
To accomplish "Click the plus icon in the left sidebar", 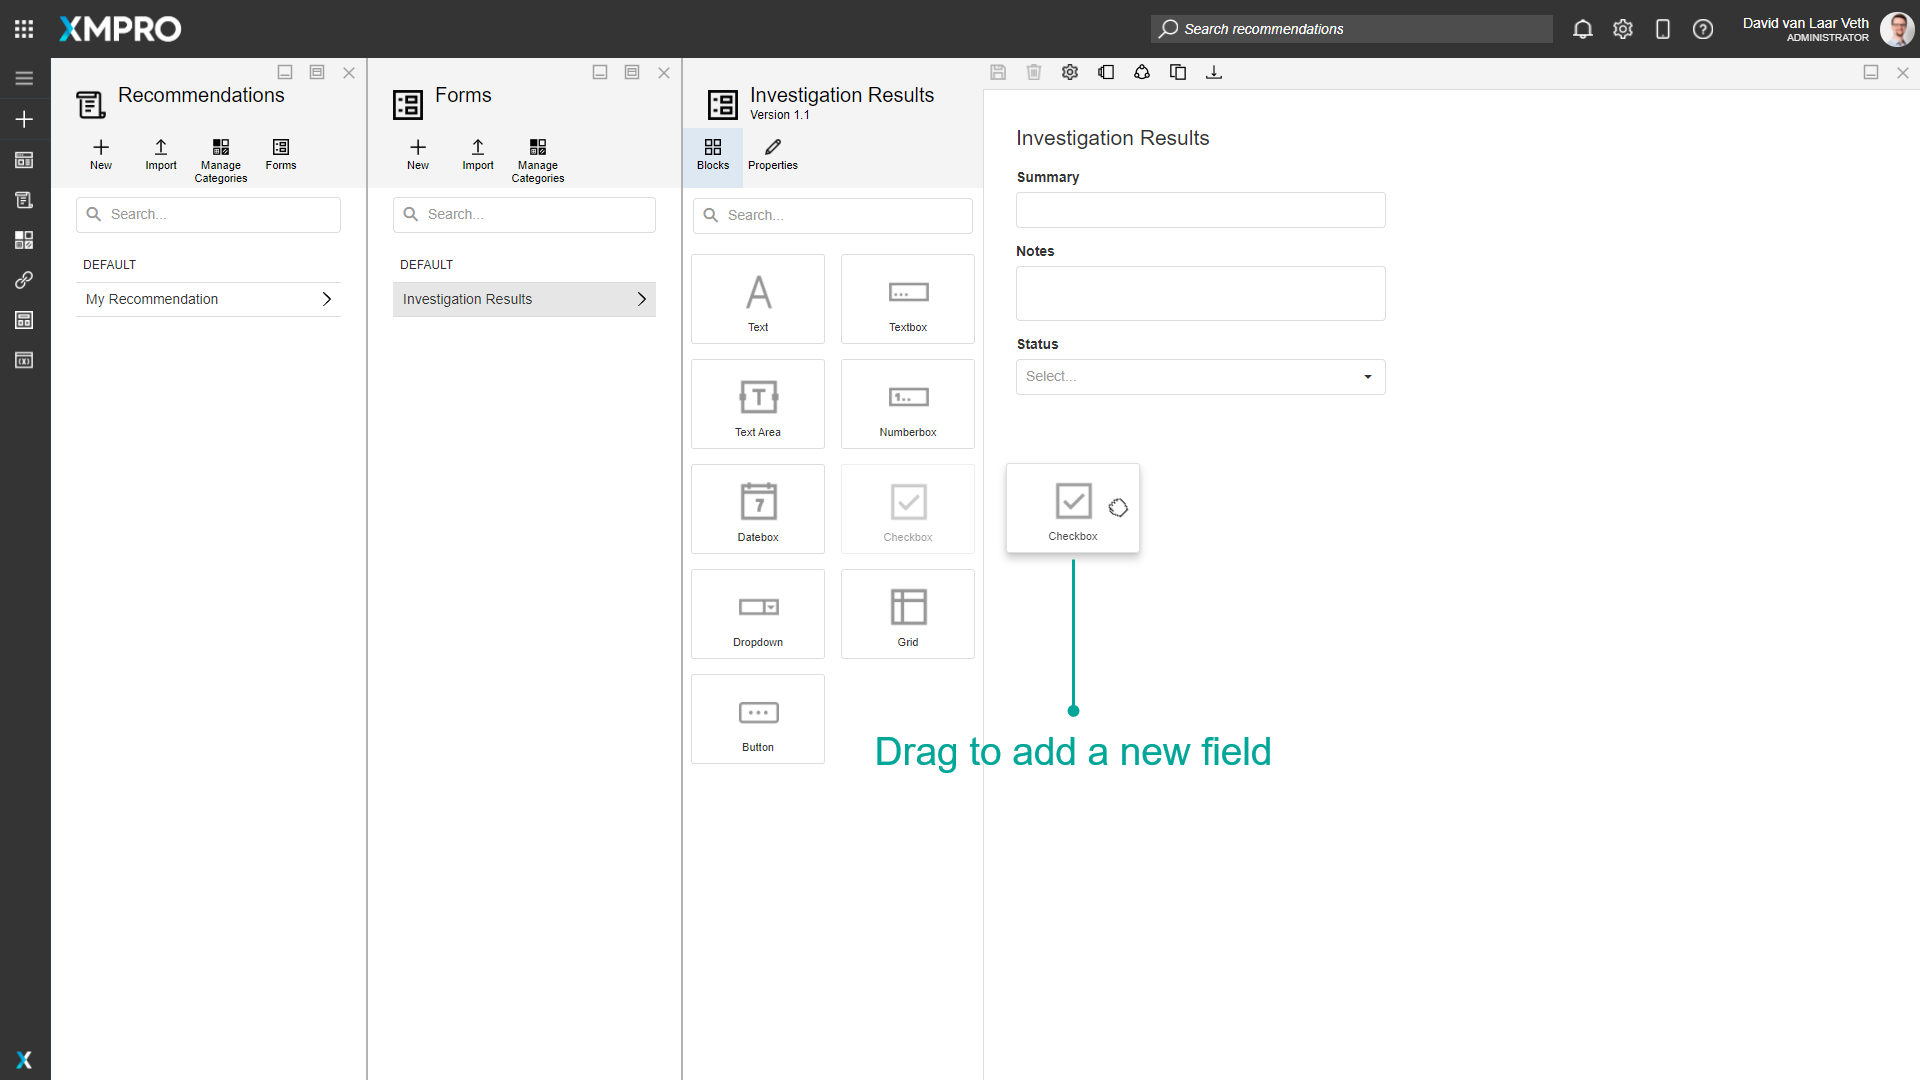I will [24, 119].
